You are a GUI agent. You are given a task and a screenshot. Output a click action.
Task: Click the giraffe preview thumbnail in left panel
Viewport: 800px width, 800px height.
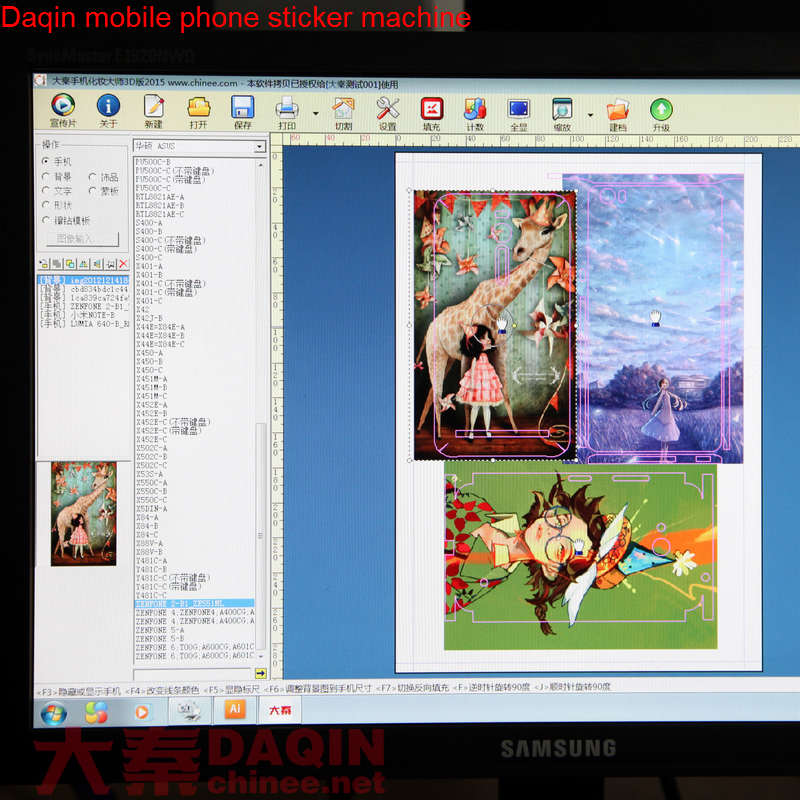pyautogui.click(x=84, y=514)
